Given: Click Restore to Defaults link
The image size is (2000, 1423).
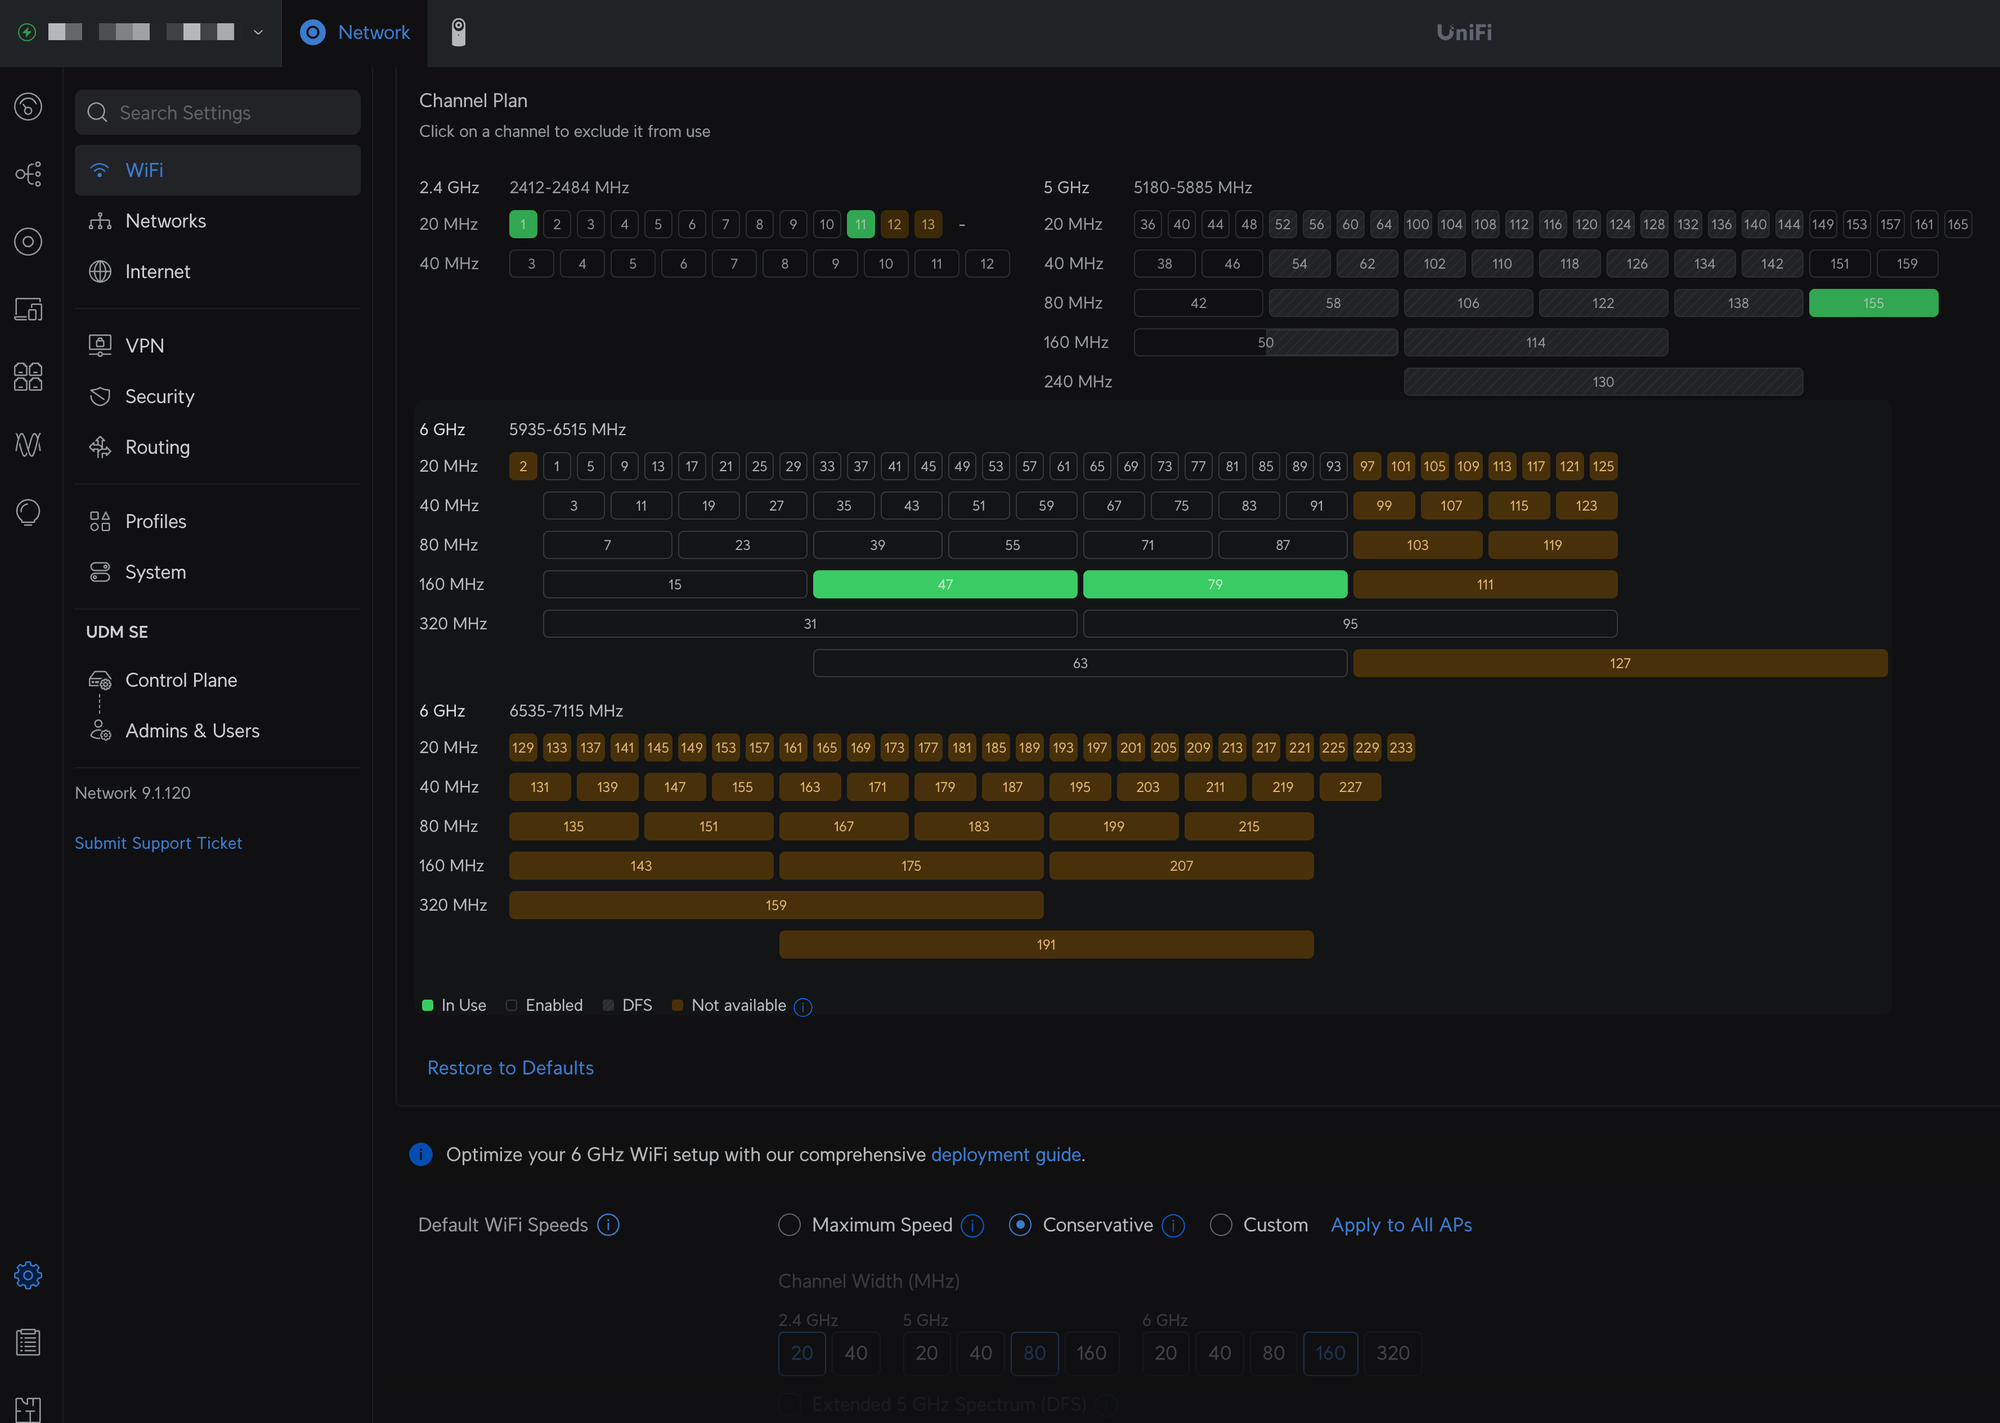Looking at the screenshot, I should [x=510, y=1068].
